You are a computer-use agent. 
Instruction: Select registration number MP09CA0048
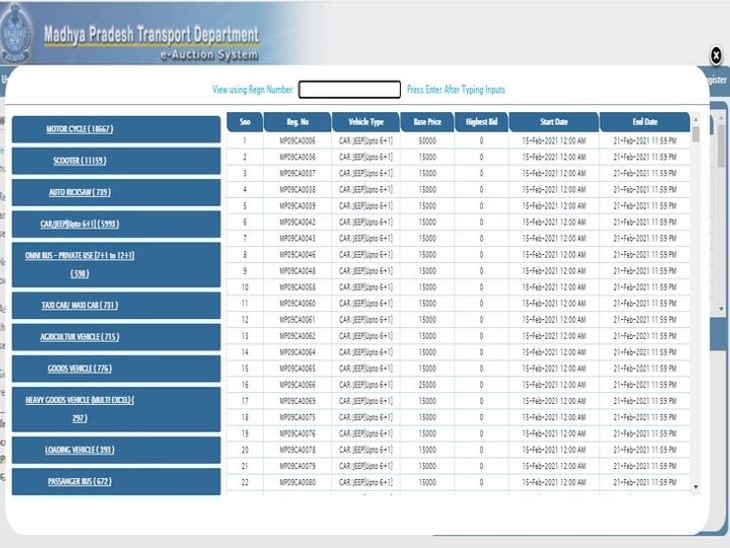(297, 271)
